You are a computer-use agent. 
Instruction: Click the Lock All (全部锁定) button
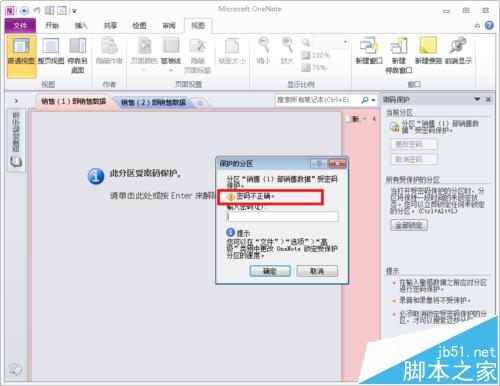click(409, 225)
